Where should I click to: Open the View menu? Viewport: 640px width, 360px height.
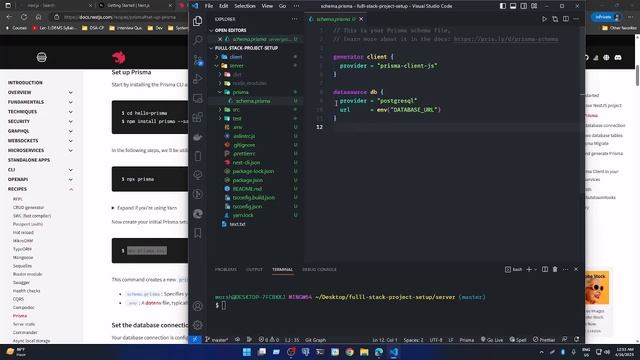[x=267, y=6]
